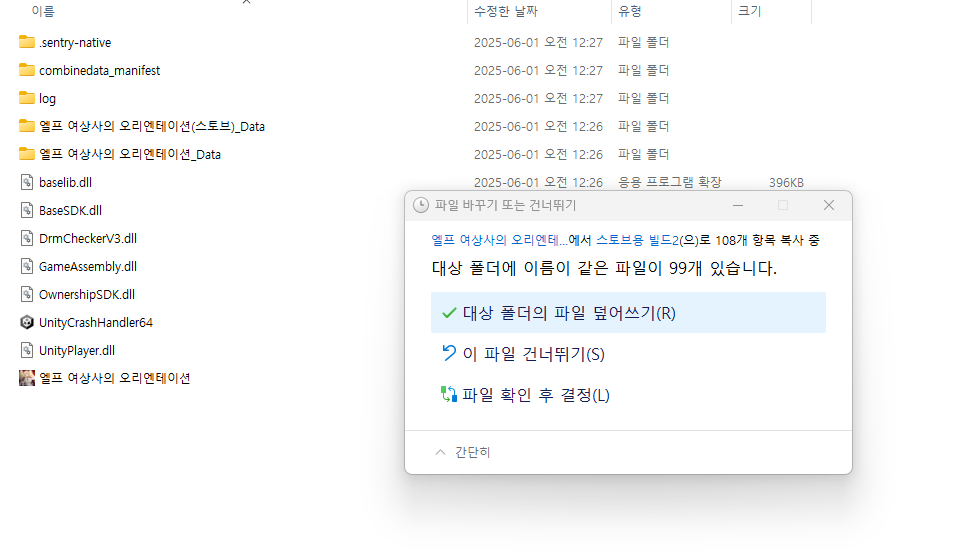980x553 pixels.
Task: Select the .sentry-native file name
Action: [x=75, y=42]
